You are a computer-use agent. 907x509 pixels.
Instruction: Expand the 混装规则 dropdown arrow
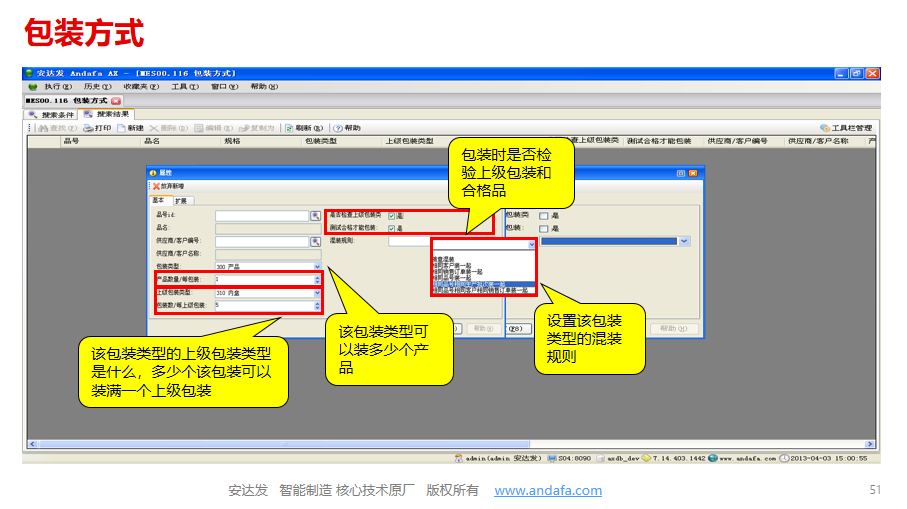point(530,242)
